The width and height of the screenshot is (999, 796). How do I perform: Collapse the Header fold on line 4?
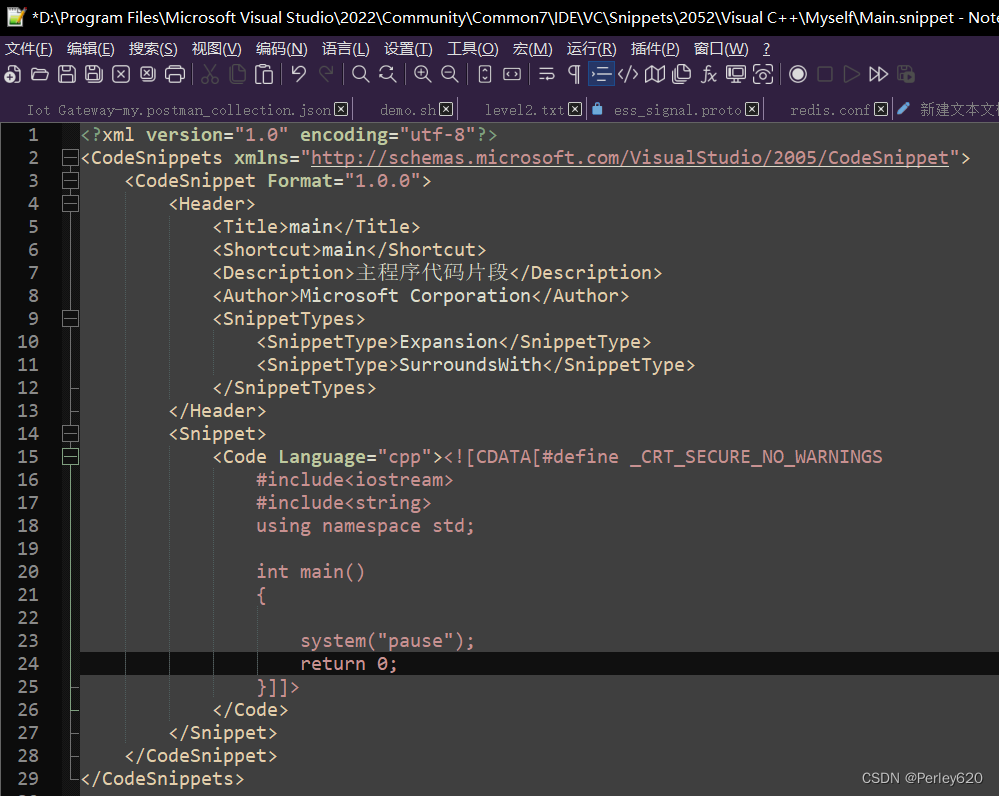coord(70,203)
